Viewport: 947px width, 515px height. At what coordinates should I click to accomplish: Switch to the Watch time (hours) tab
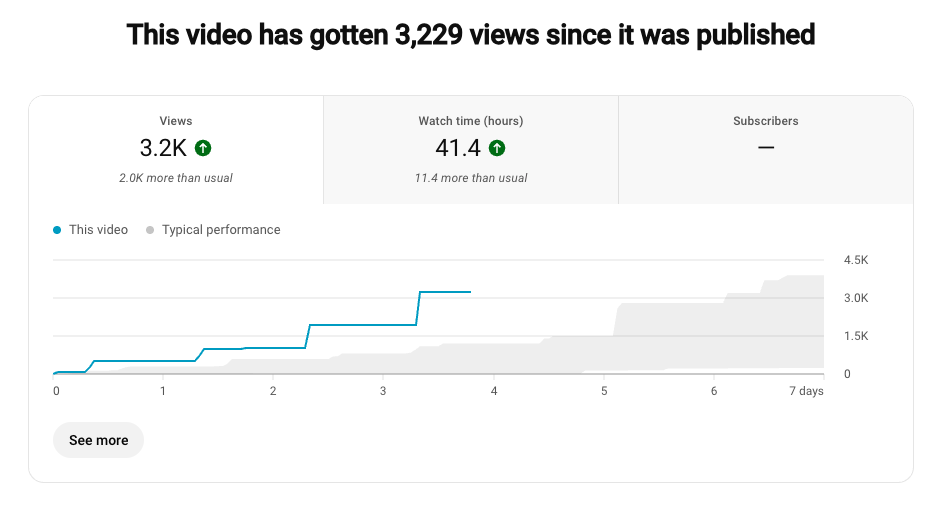coord(470,150)
